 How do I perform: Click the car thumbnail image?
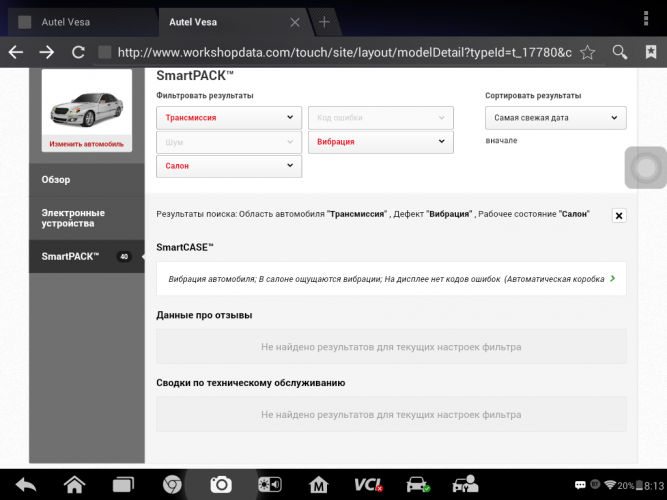[x=87, y=109]
